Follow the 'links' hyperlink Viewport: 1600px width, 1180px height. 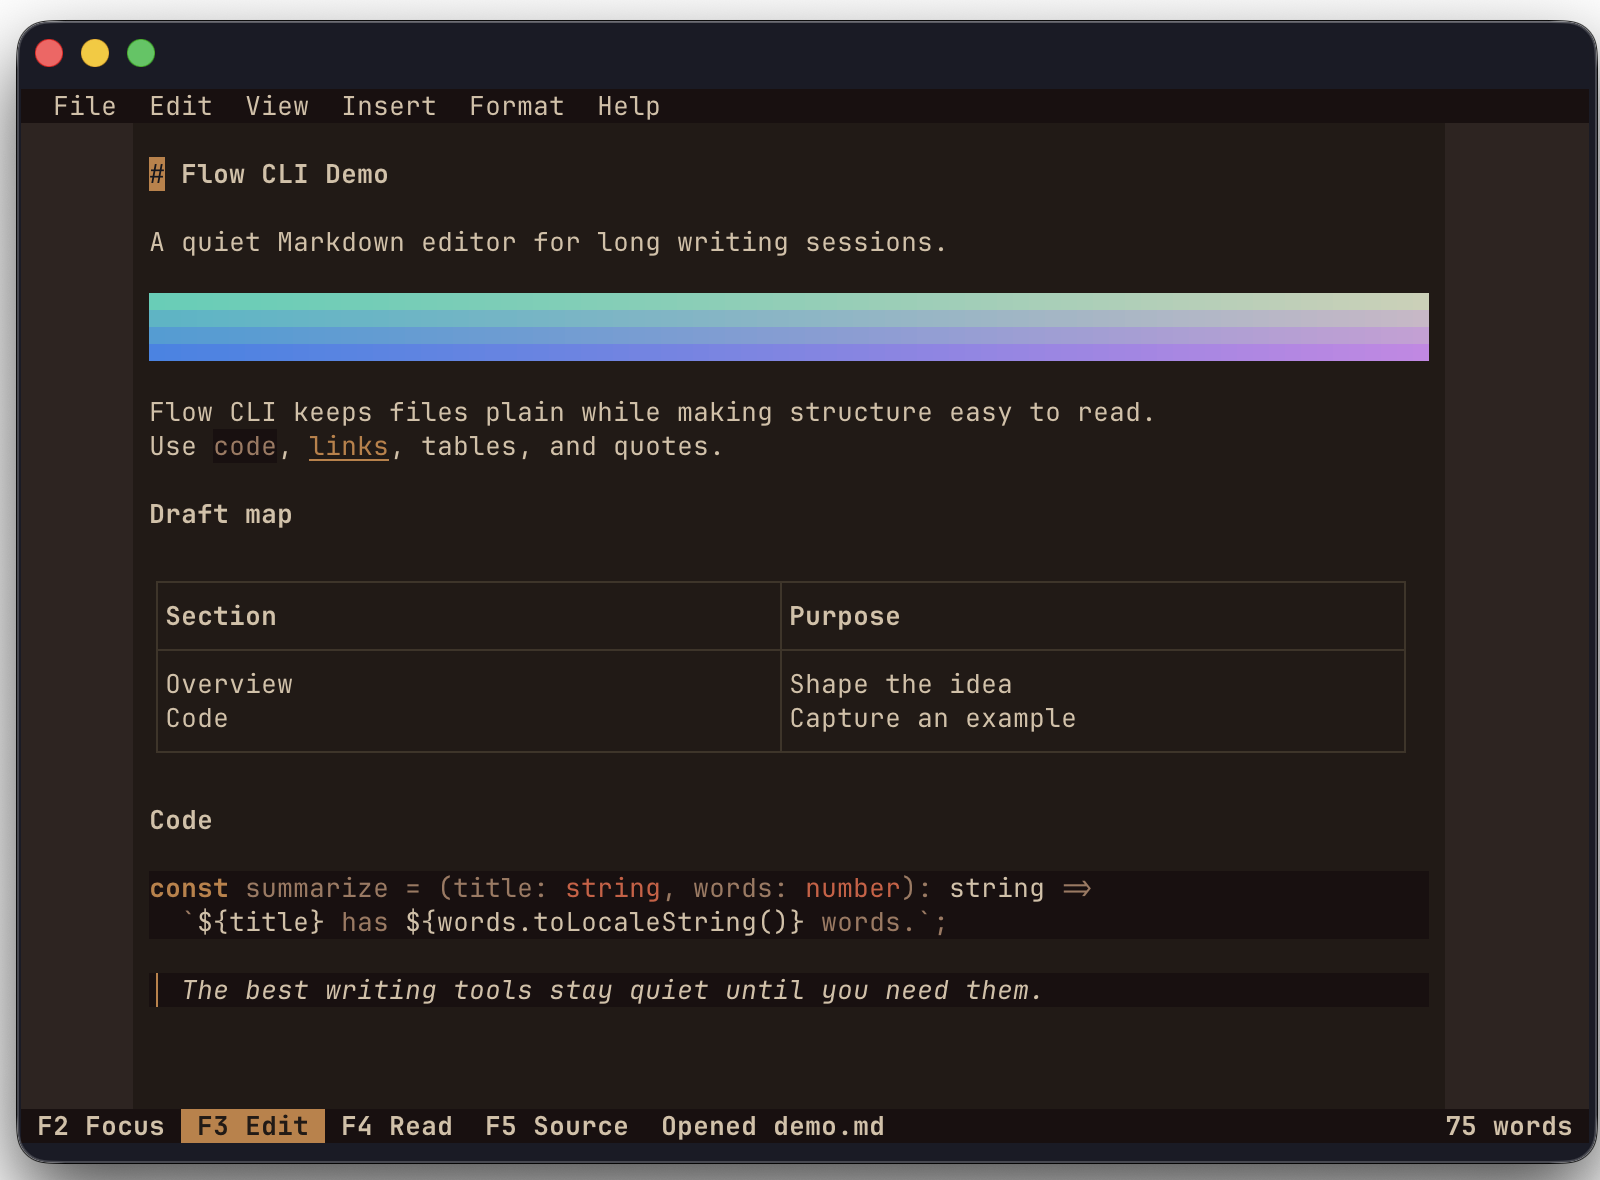(348, 446)
